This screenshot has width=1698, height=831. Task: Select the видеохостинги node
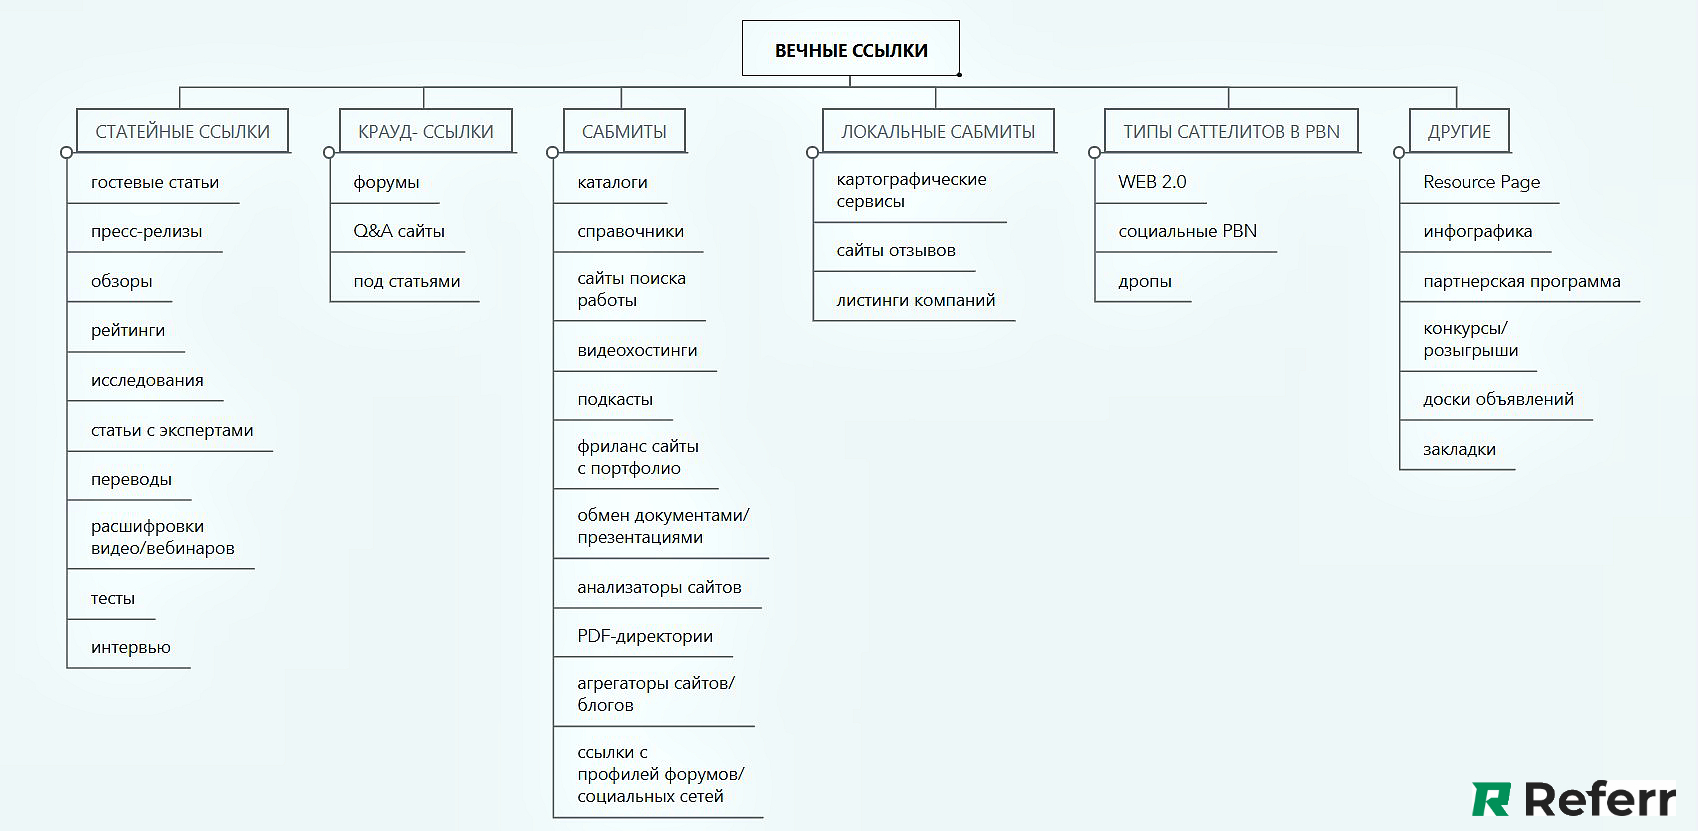coord(637,350)
